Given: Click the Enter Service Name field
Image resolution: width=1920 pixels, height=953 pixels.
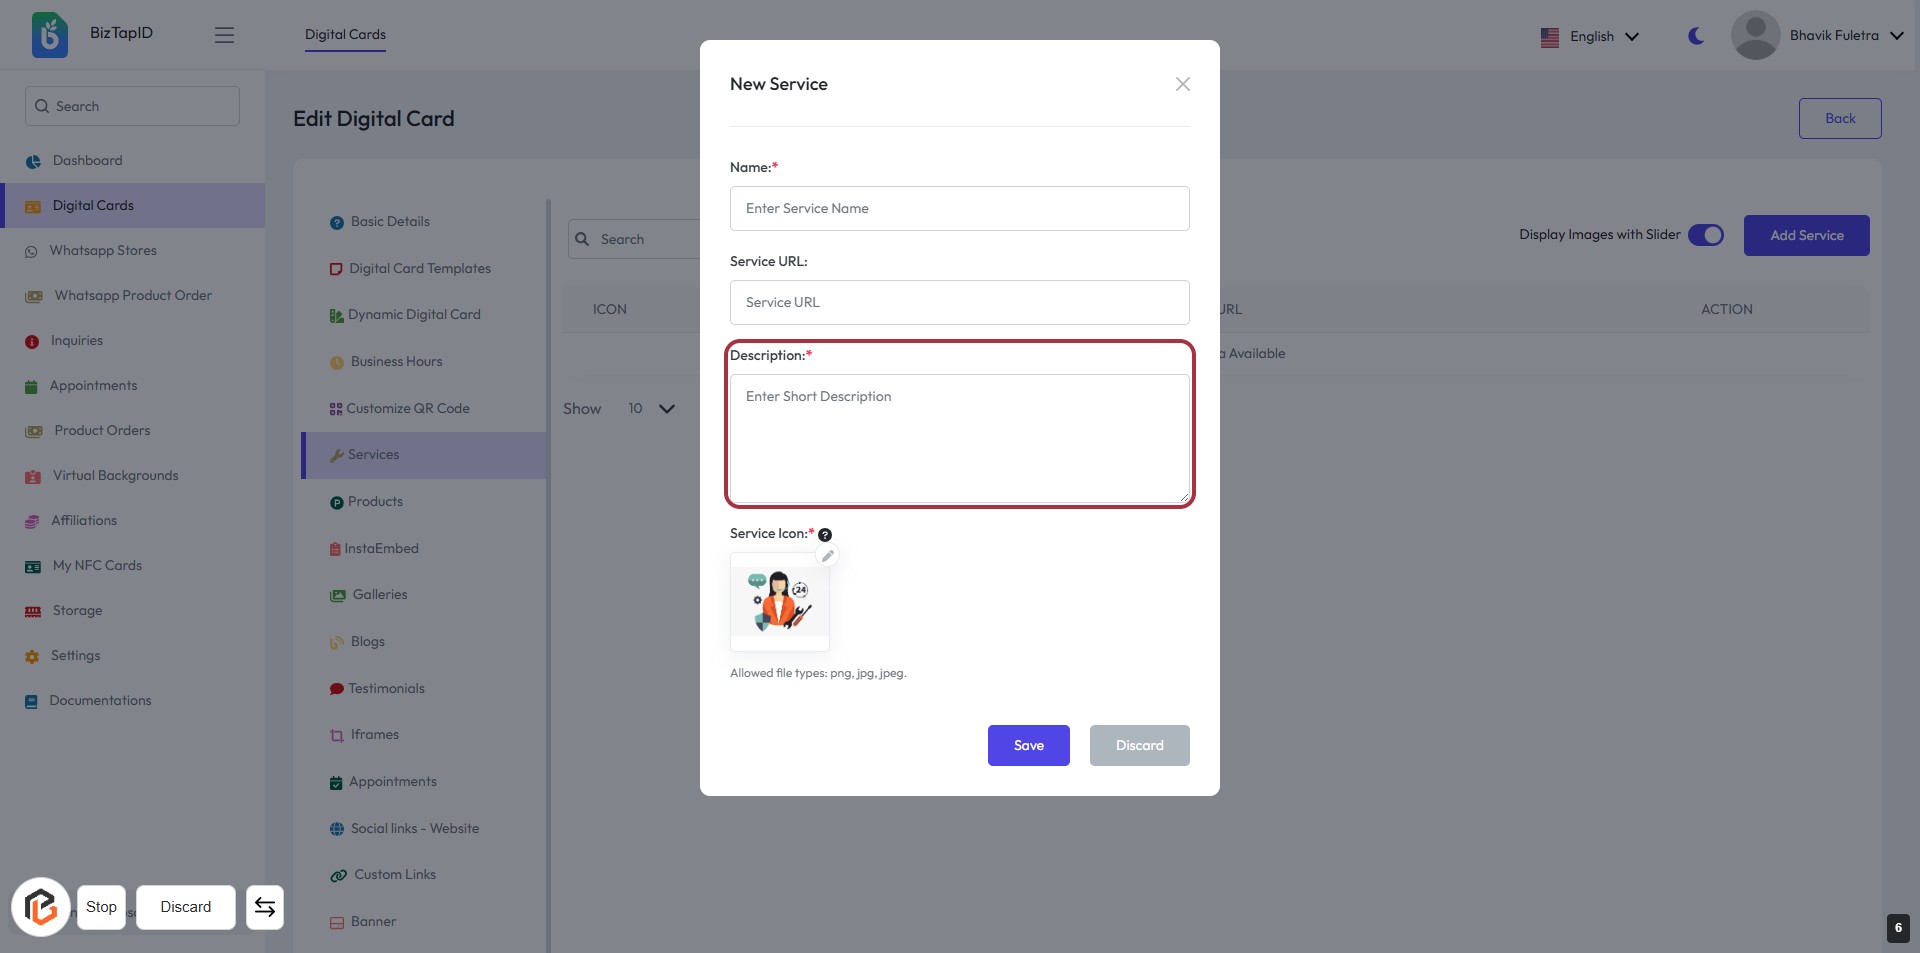Looking at the screenshot, I should pyautogui.click(x=959, y=208).
